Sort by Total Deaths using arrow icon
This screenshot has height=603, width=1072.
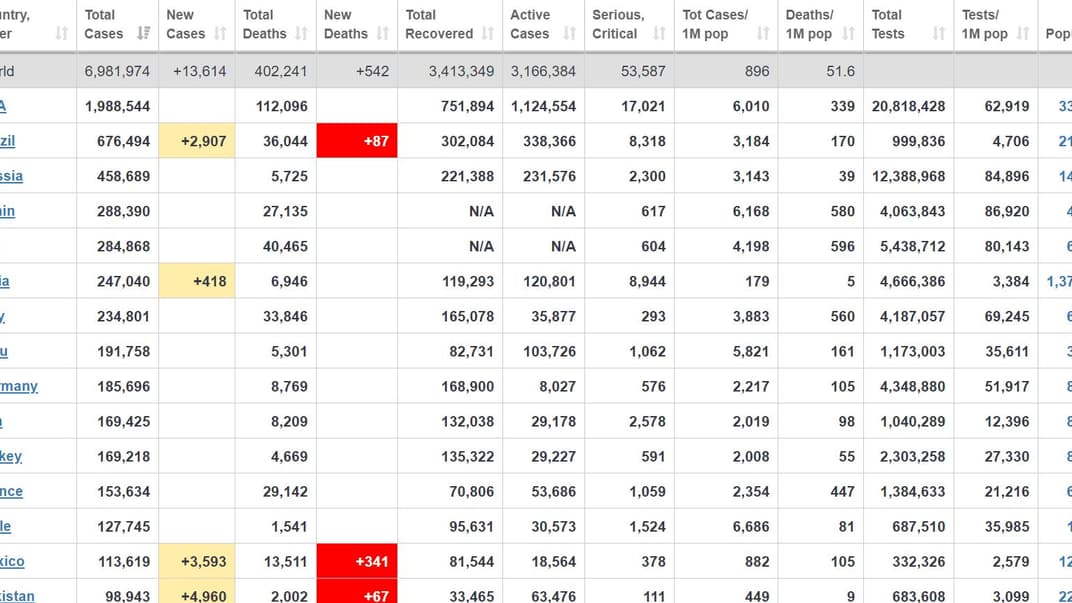(x=302, y=34)
